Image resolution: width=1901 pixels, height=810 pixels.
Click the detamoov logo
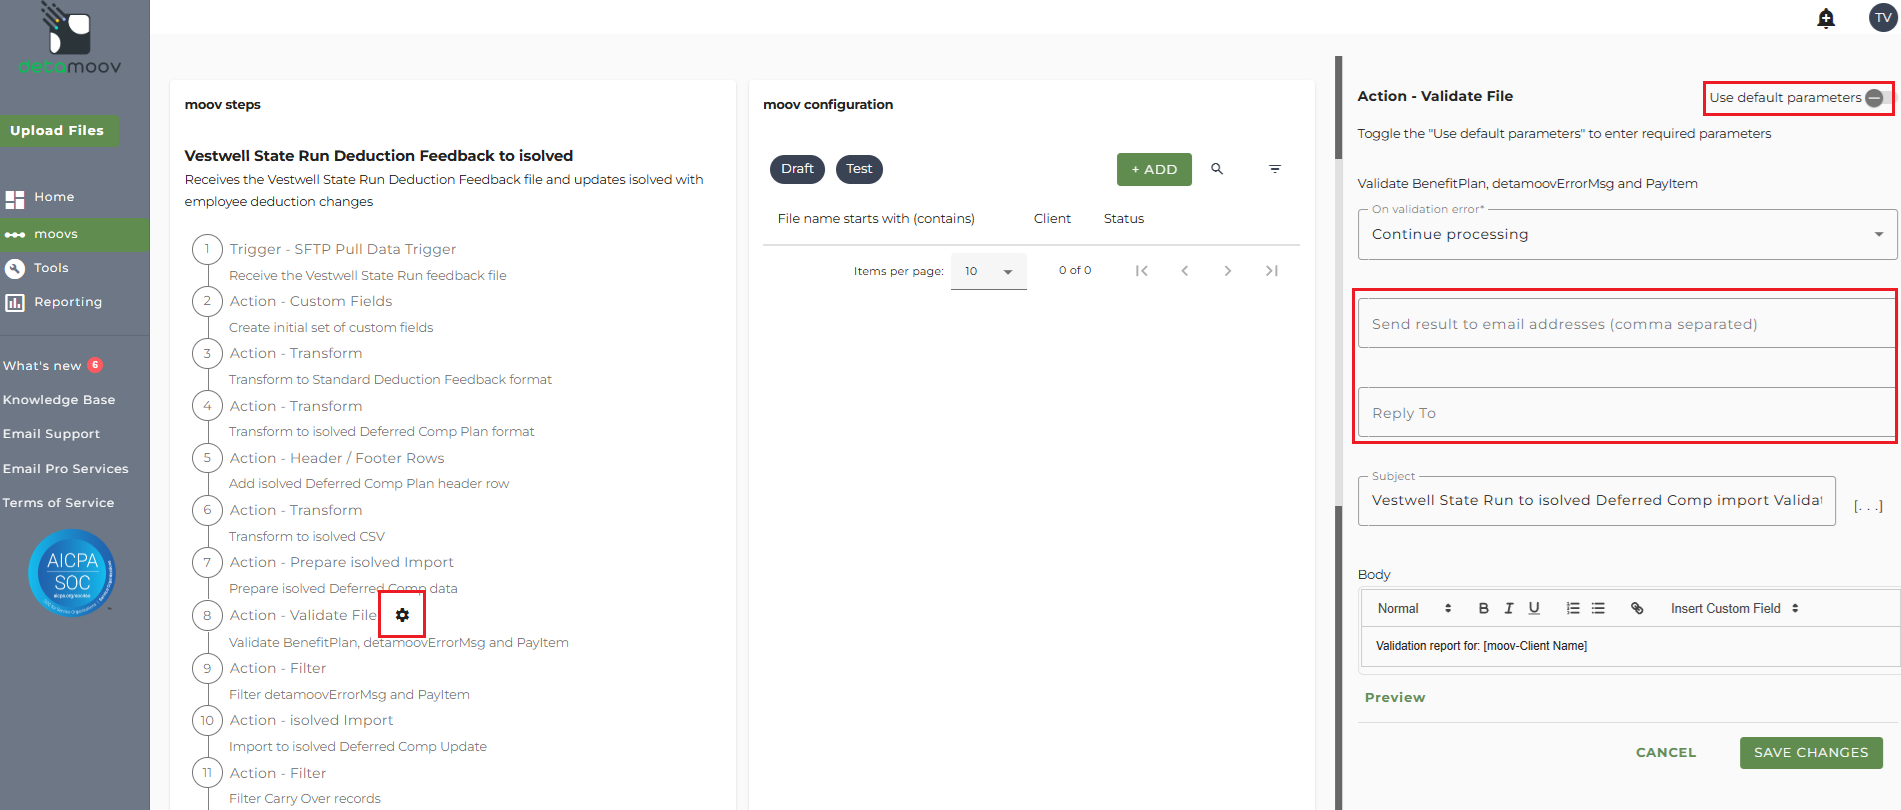click(x=70, y=40)
